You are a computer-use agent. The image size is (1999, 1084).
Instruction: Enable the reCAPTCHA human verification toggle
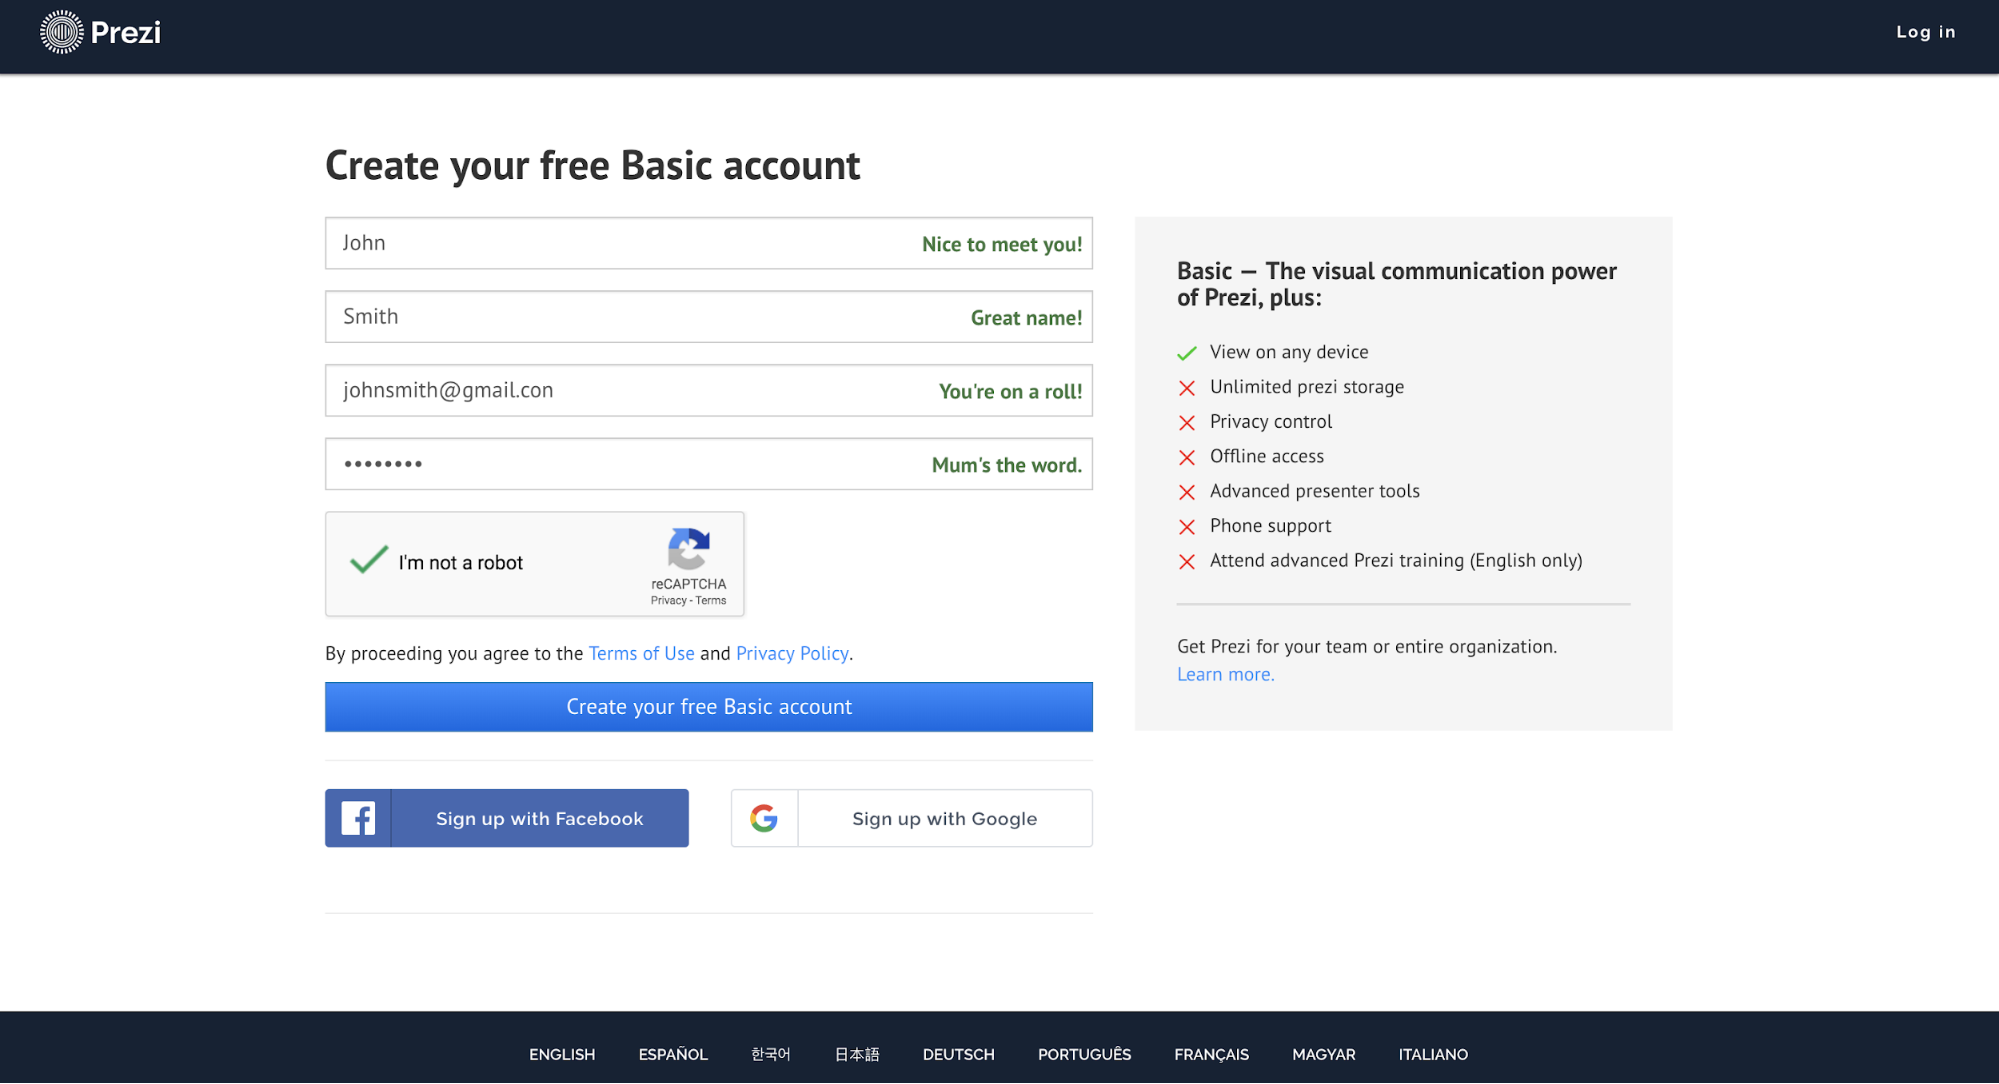[x=370, y=562]
